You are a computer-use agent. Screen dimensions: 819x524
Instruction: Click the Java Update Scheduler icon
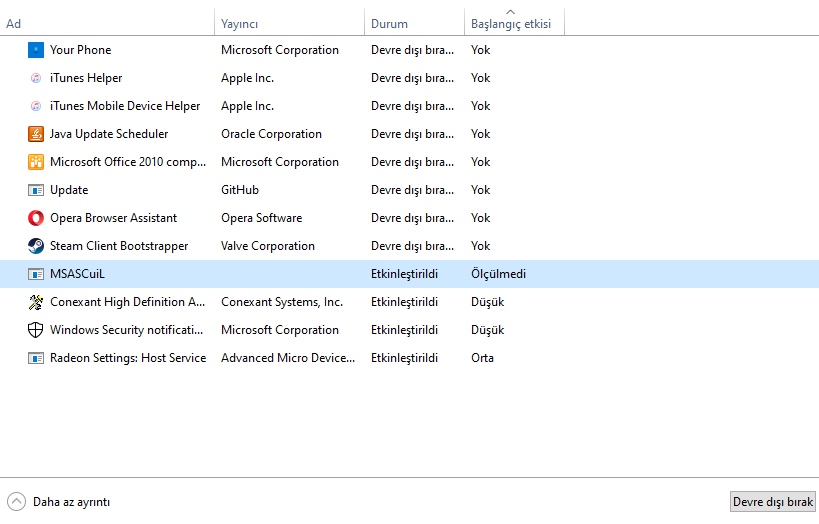click(36, 134)
